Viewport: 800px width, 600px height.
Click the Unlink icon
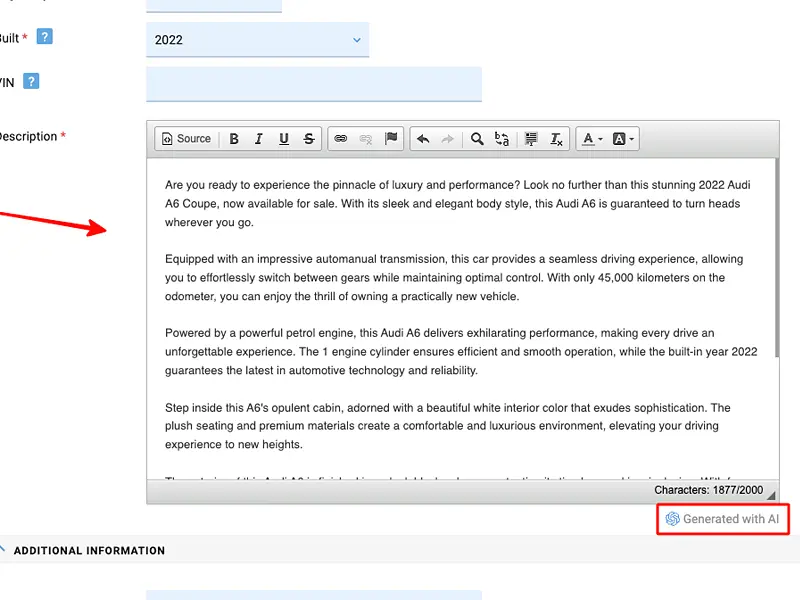(366, 139)
